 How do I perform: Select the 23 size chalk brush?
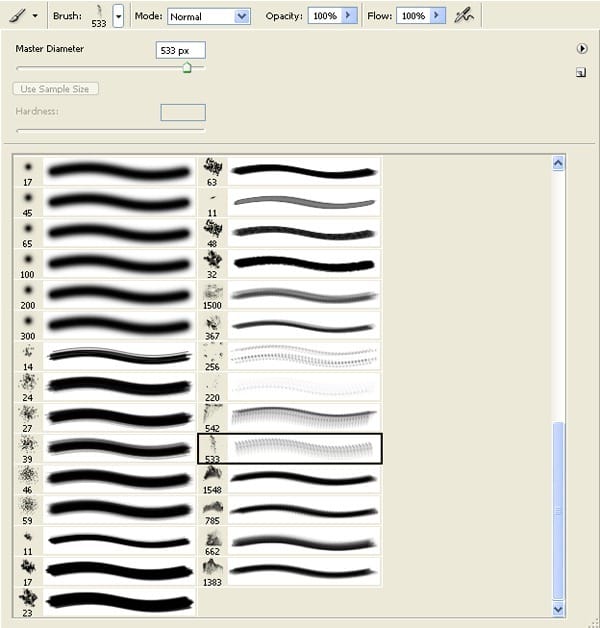pyautogui.click(x=105, y=602)
